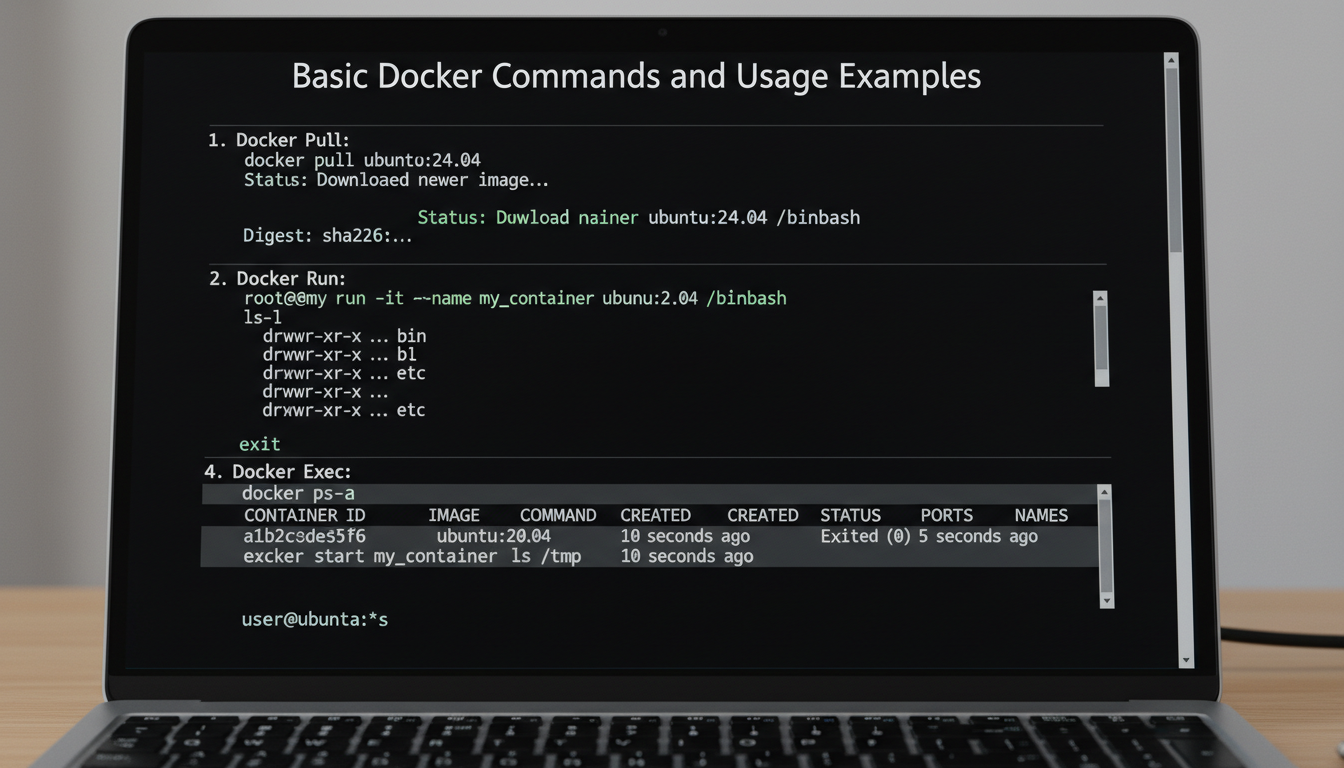Click the 'Digest: sha226:...' line
Screen dimensions: 1344x768
[x=328, y=236]
